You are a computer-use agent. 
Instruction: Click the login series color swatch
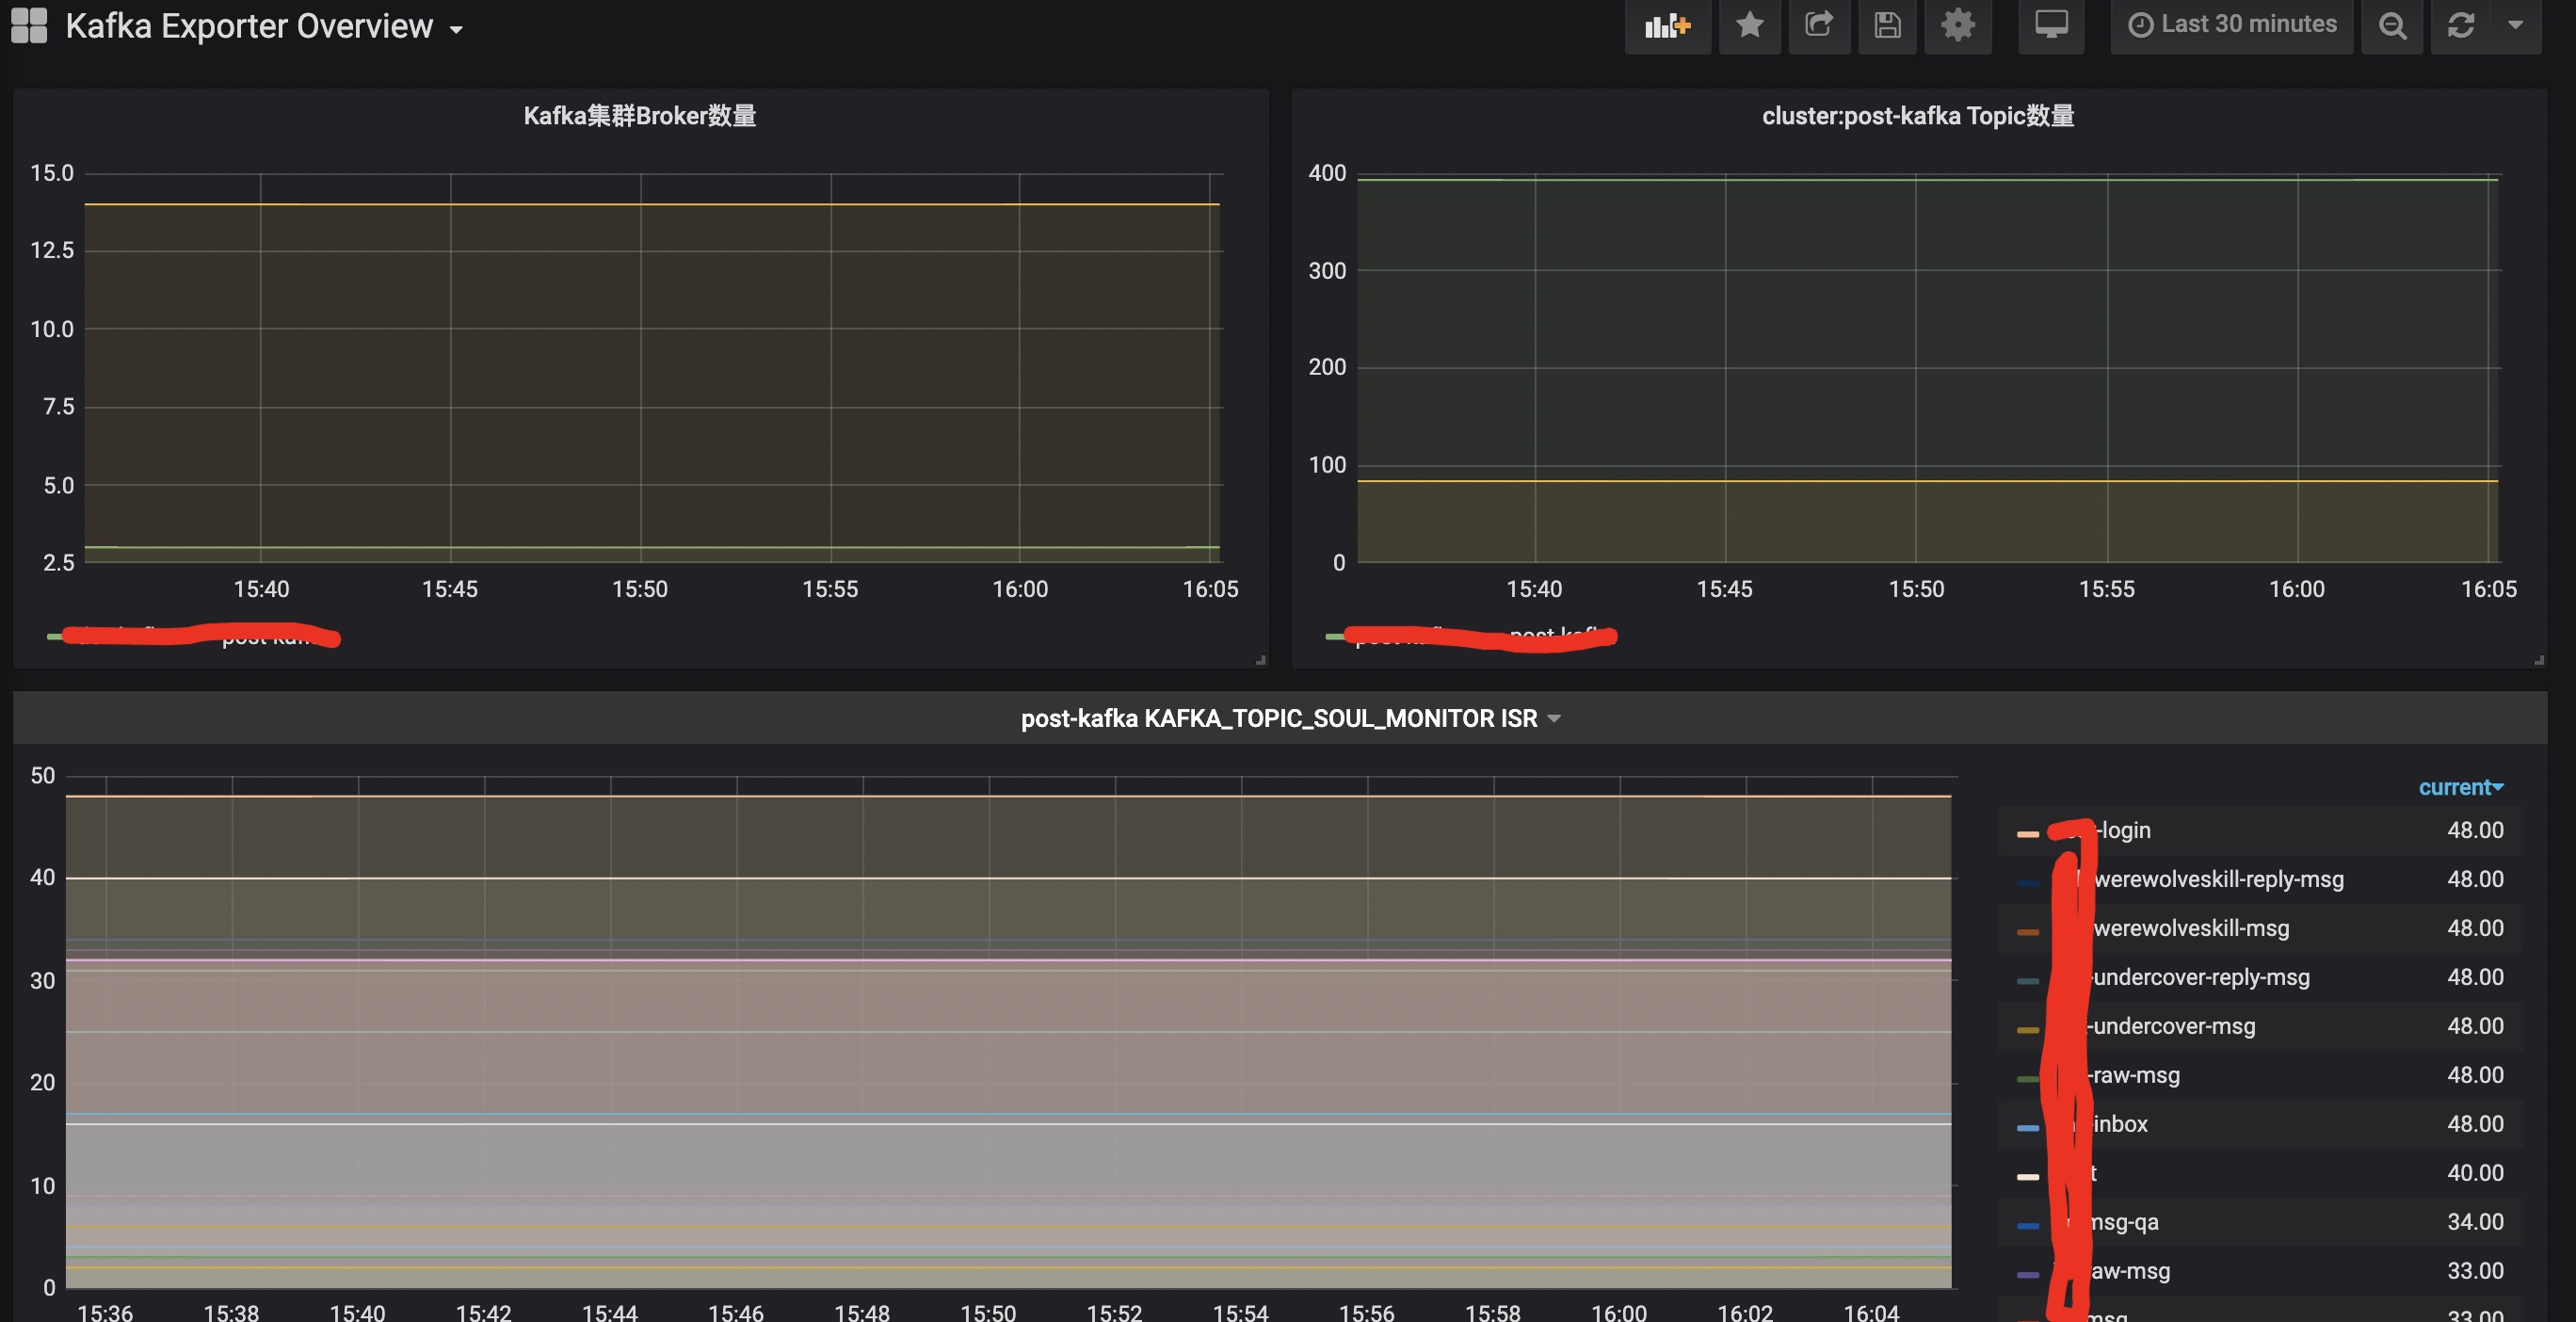coord(2027,832)
